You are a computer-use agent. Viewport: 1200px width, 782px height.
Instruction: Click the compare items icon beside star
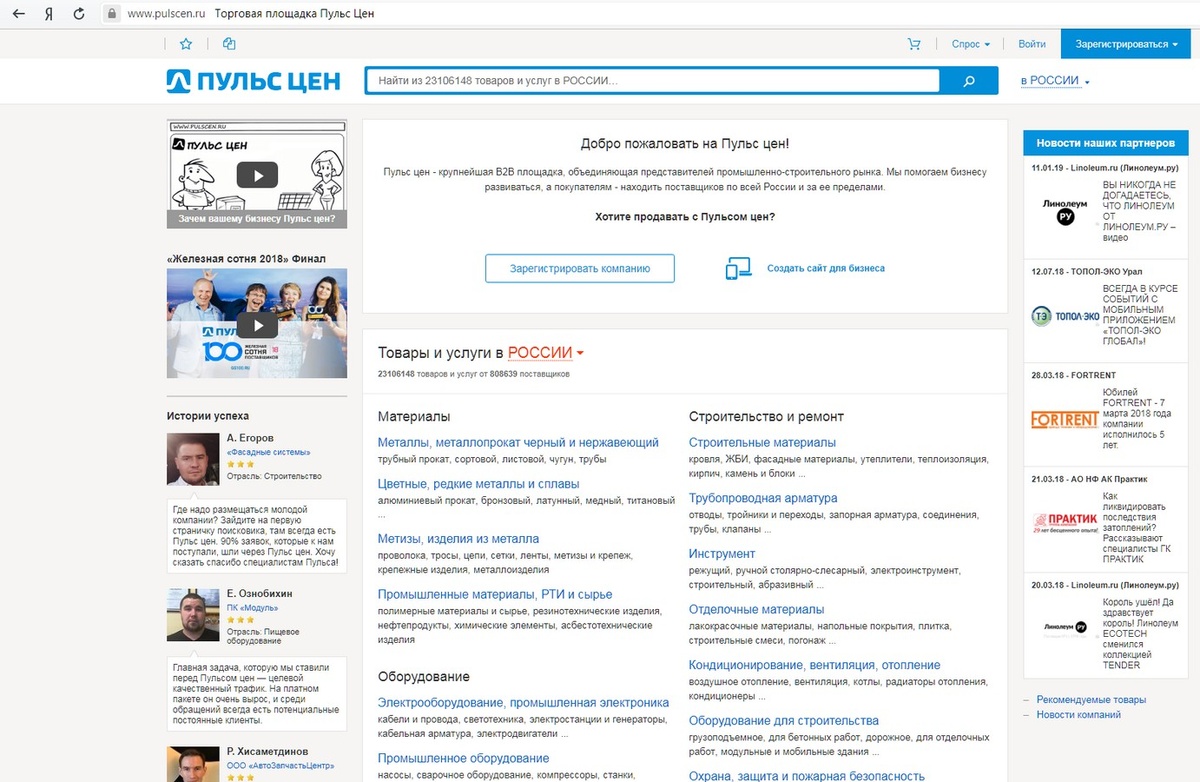pos(229,44)
